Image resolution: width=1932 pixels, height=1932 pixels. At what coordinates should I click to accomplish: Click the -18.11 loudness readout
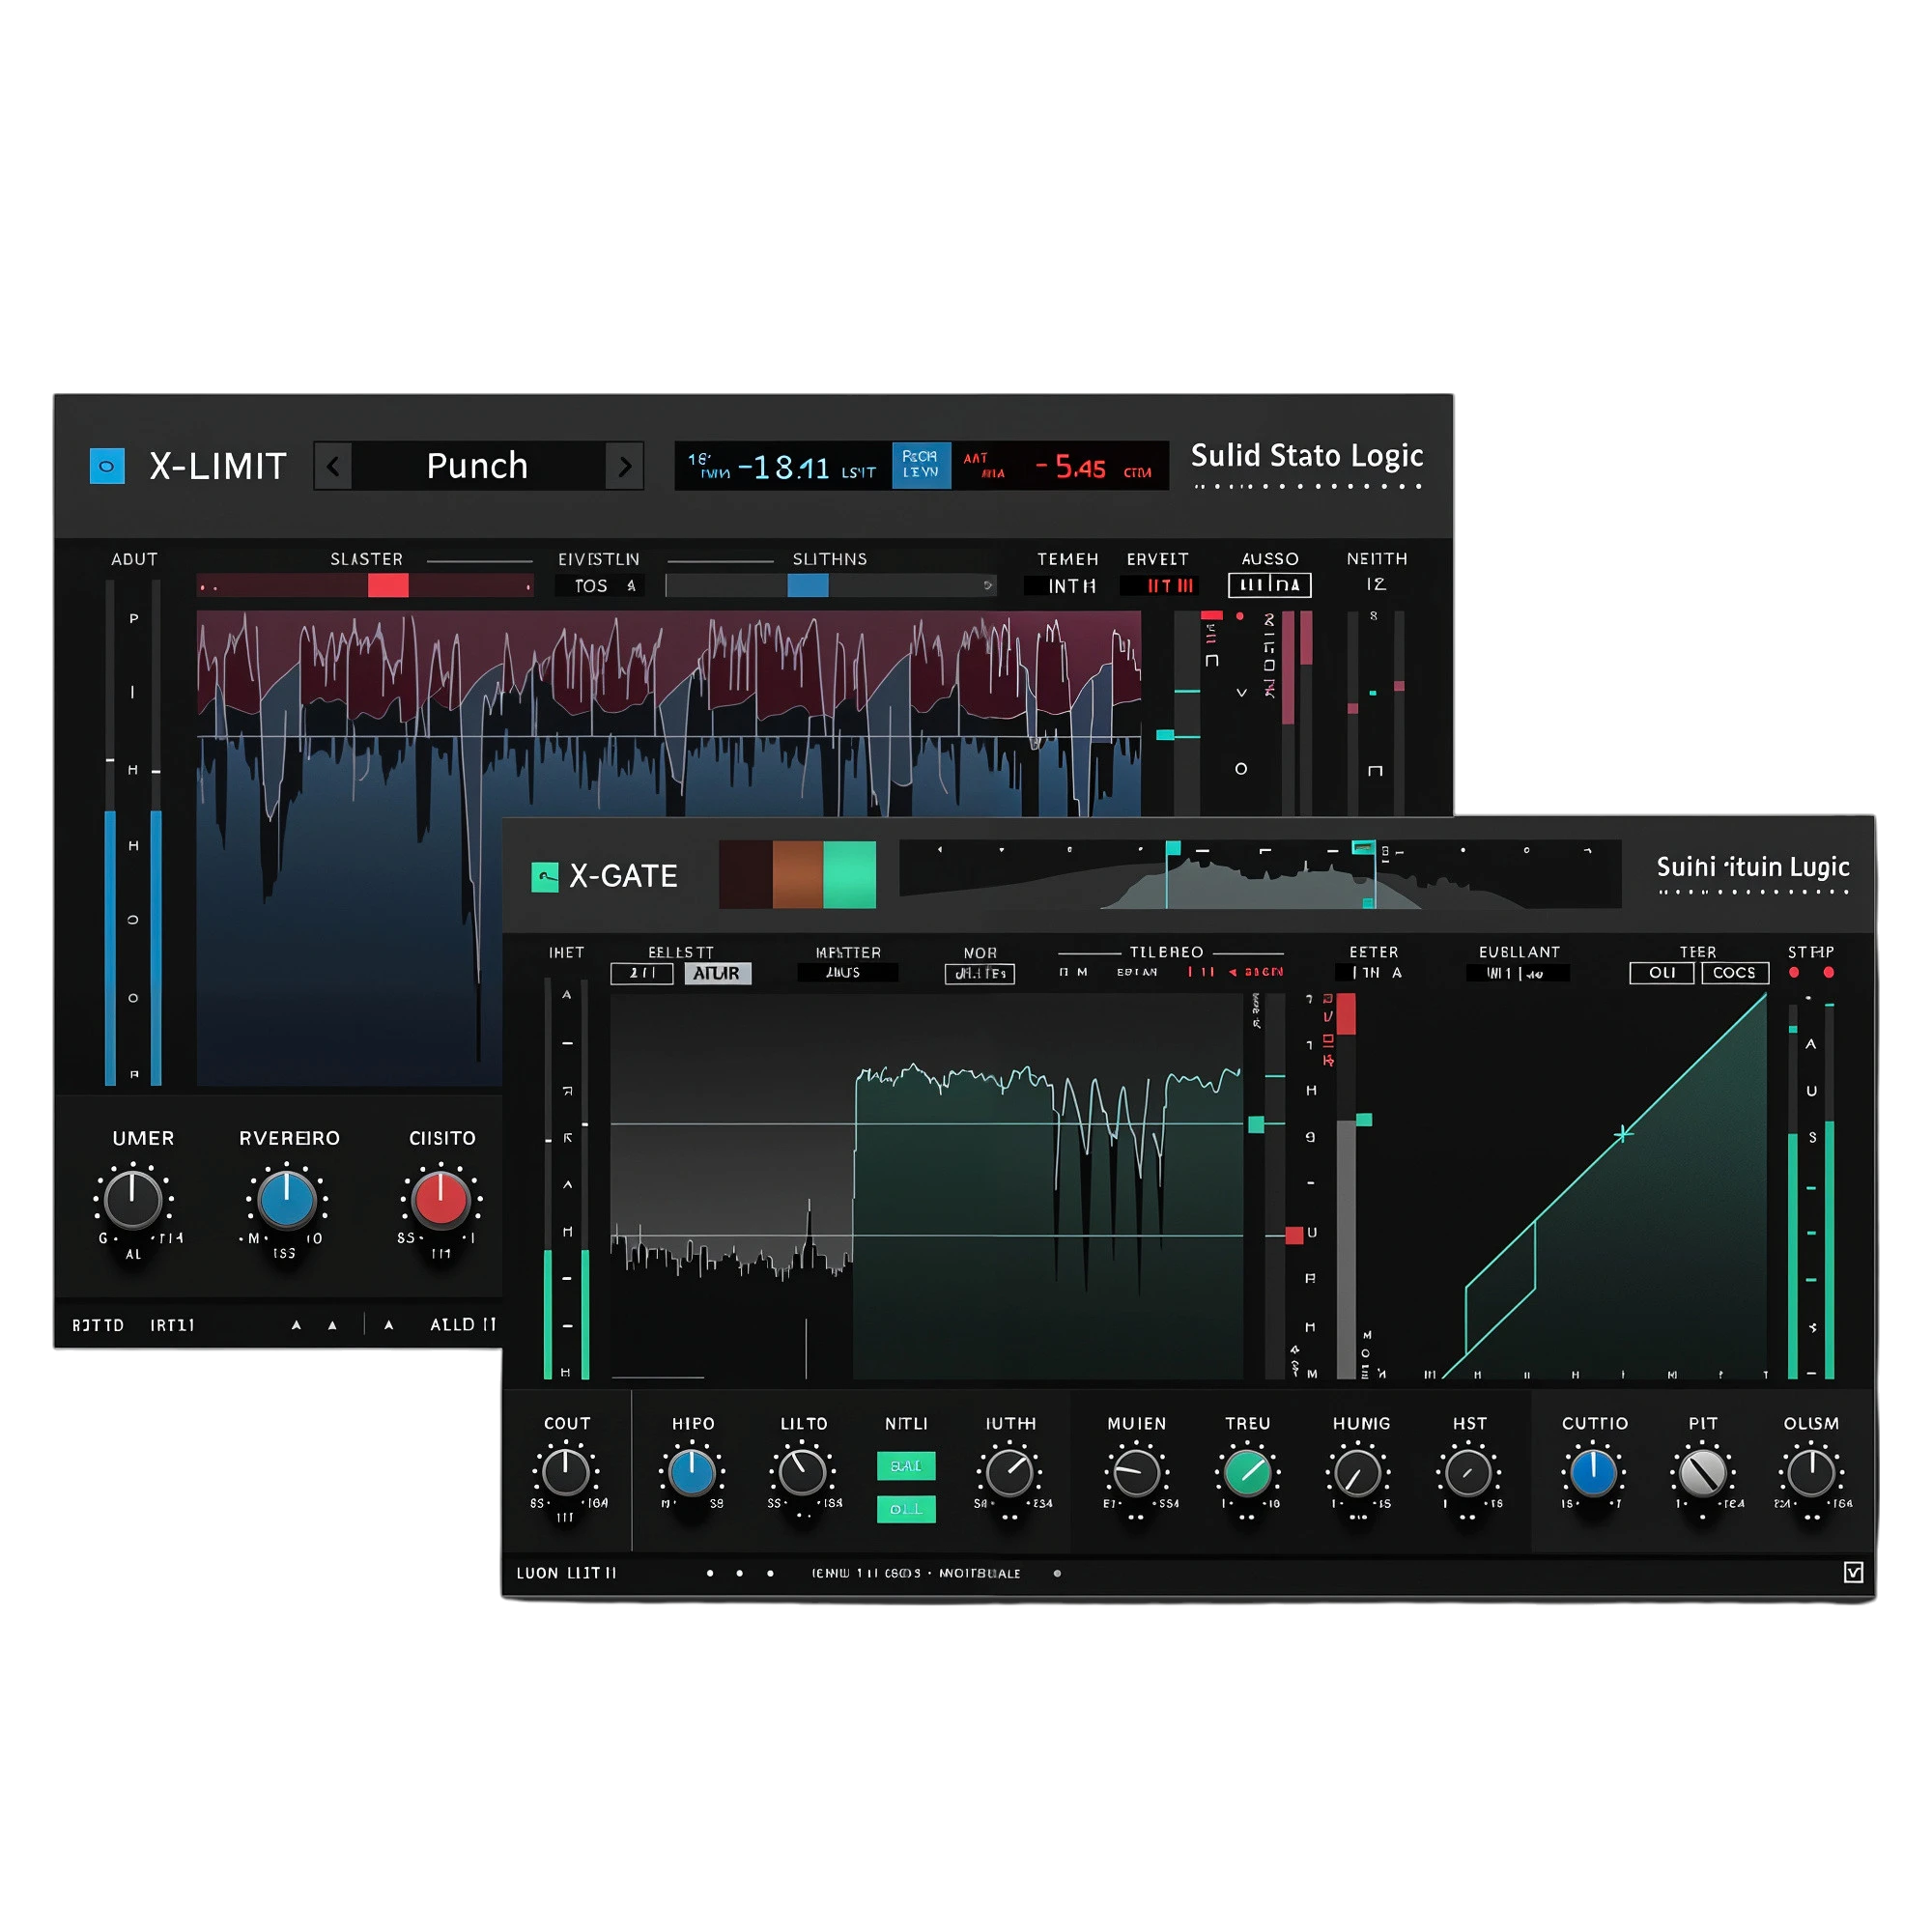point(783,467)
